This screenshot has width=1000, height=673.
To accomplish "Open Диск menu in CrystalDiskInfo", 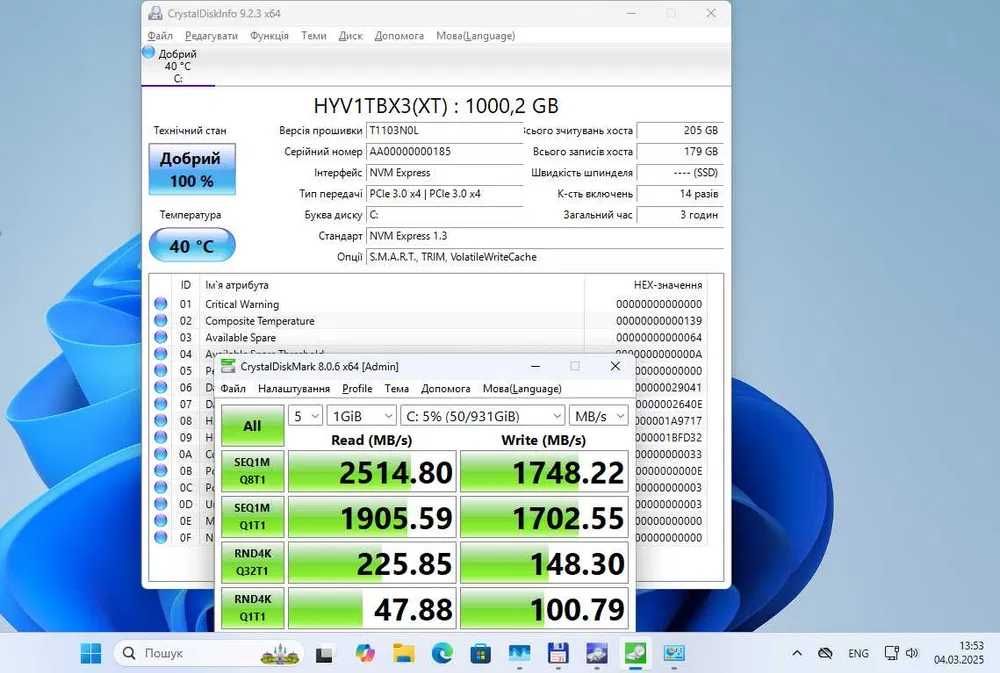I will coord(350,36).
